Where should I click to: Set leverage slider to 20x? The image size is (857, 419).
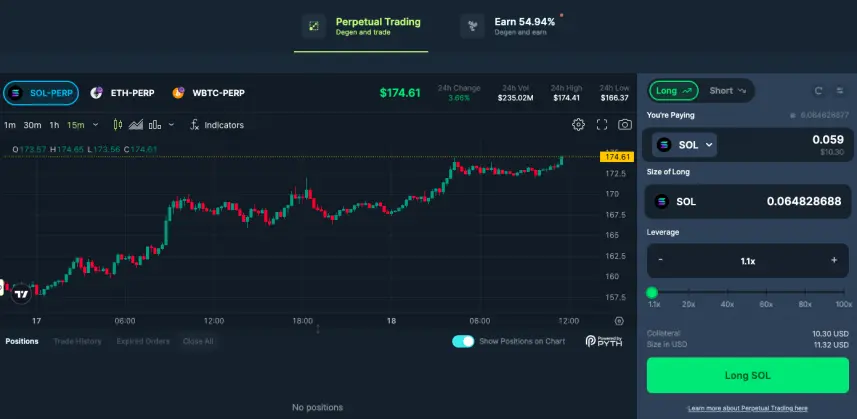(688, 304)
